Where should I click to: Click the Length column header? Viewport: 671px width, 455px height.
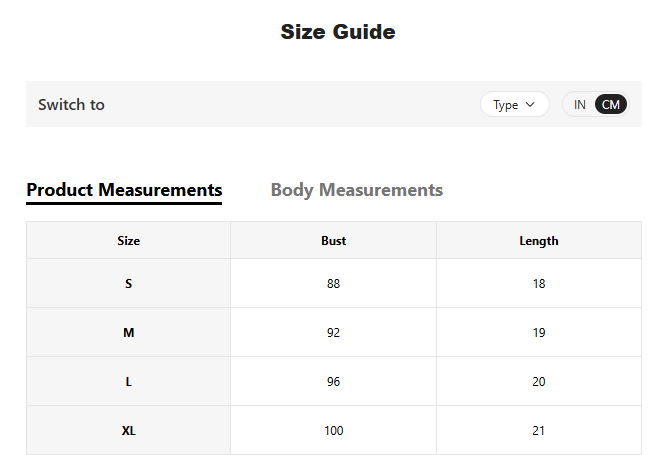(539, 241)
